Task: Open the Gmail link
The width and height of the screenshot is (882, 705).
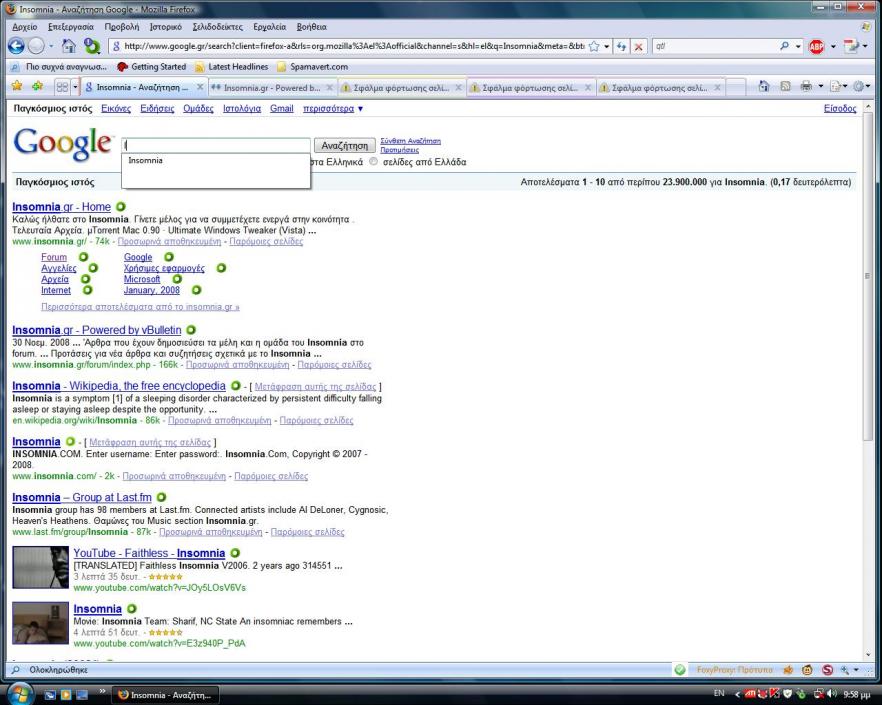Action: tap(282, 109)
